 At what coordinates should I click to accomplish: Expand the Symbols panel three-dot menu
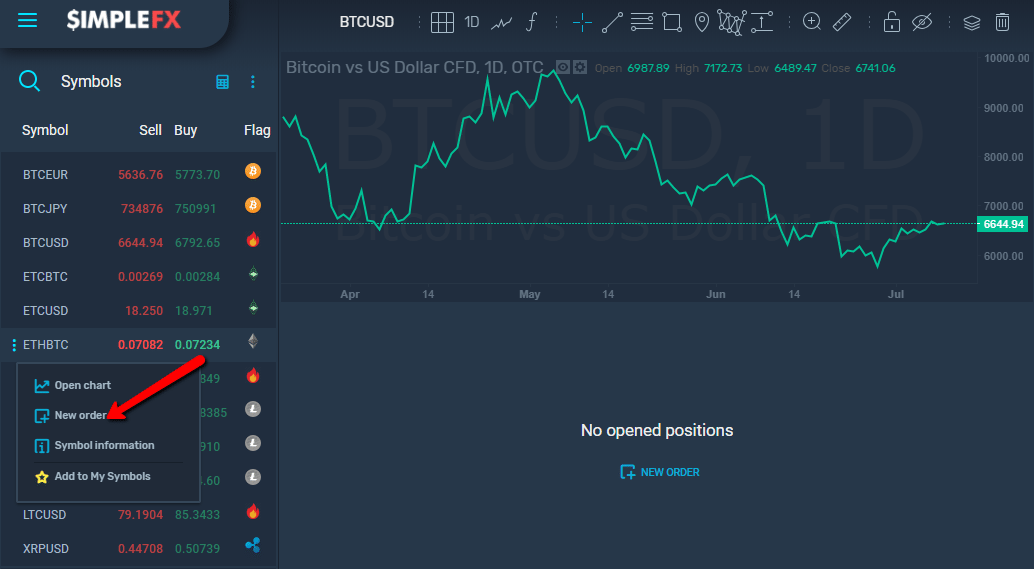click(x=253, y=82)
